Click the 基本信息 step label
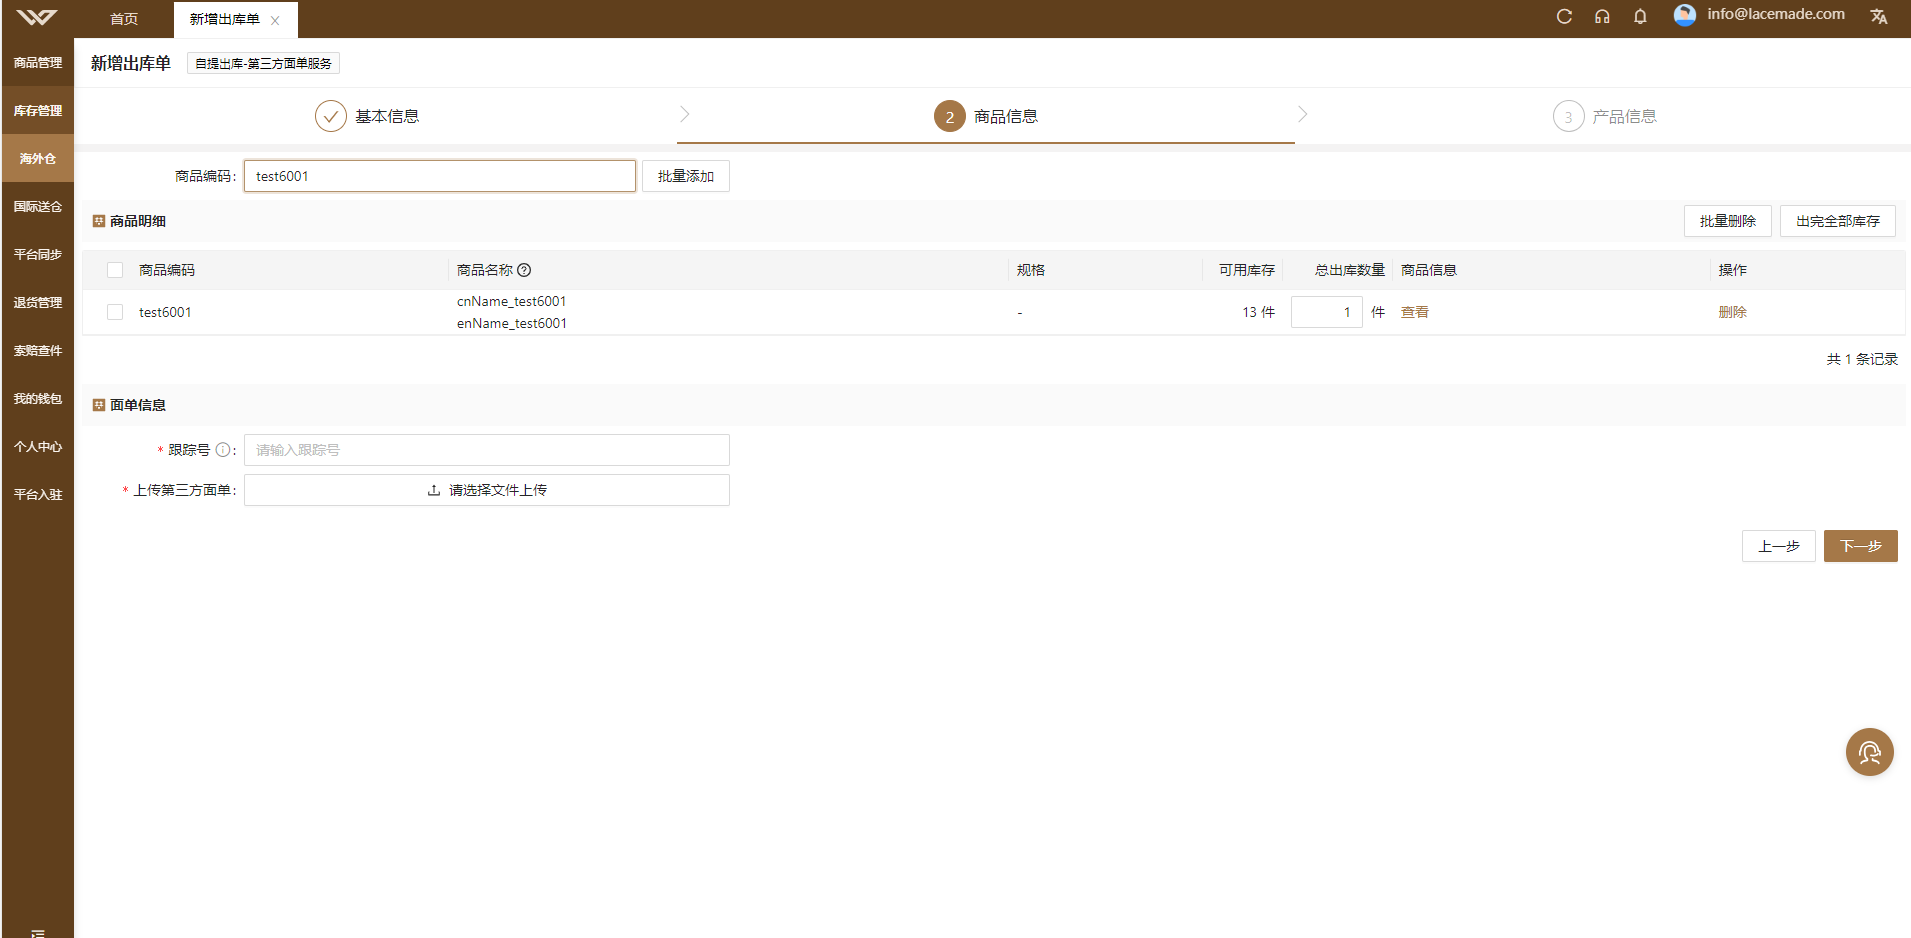This screenshot has height=938, width=1911. pos(387,116)
